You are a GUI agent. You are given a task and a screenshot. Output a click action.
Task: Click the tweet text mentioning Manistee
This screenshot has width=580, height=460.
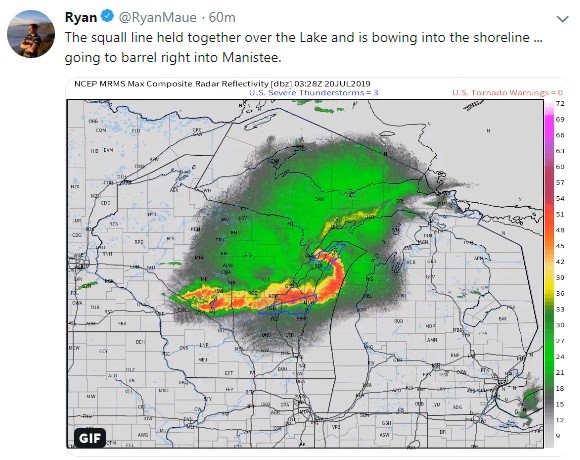click(x=303, y=47)
